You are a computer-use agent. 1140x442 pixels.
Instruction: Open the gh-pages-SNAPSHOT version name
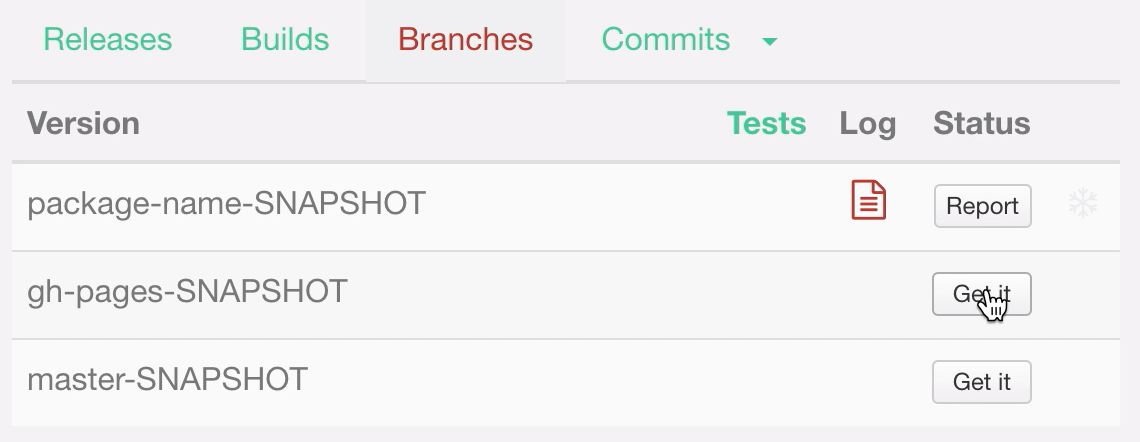tap(187, 291)
